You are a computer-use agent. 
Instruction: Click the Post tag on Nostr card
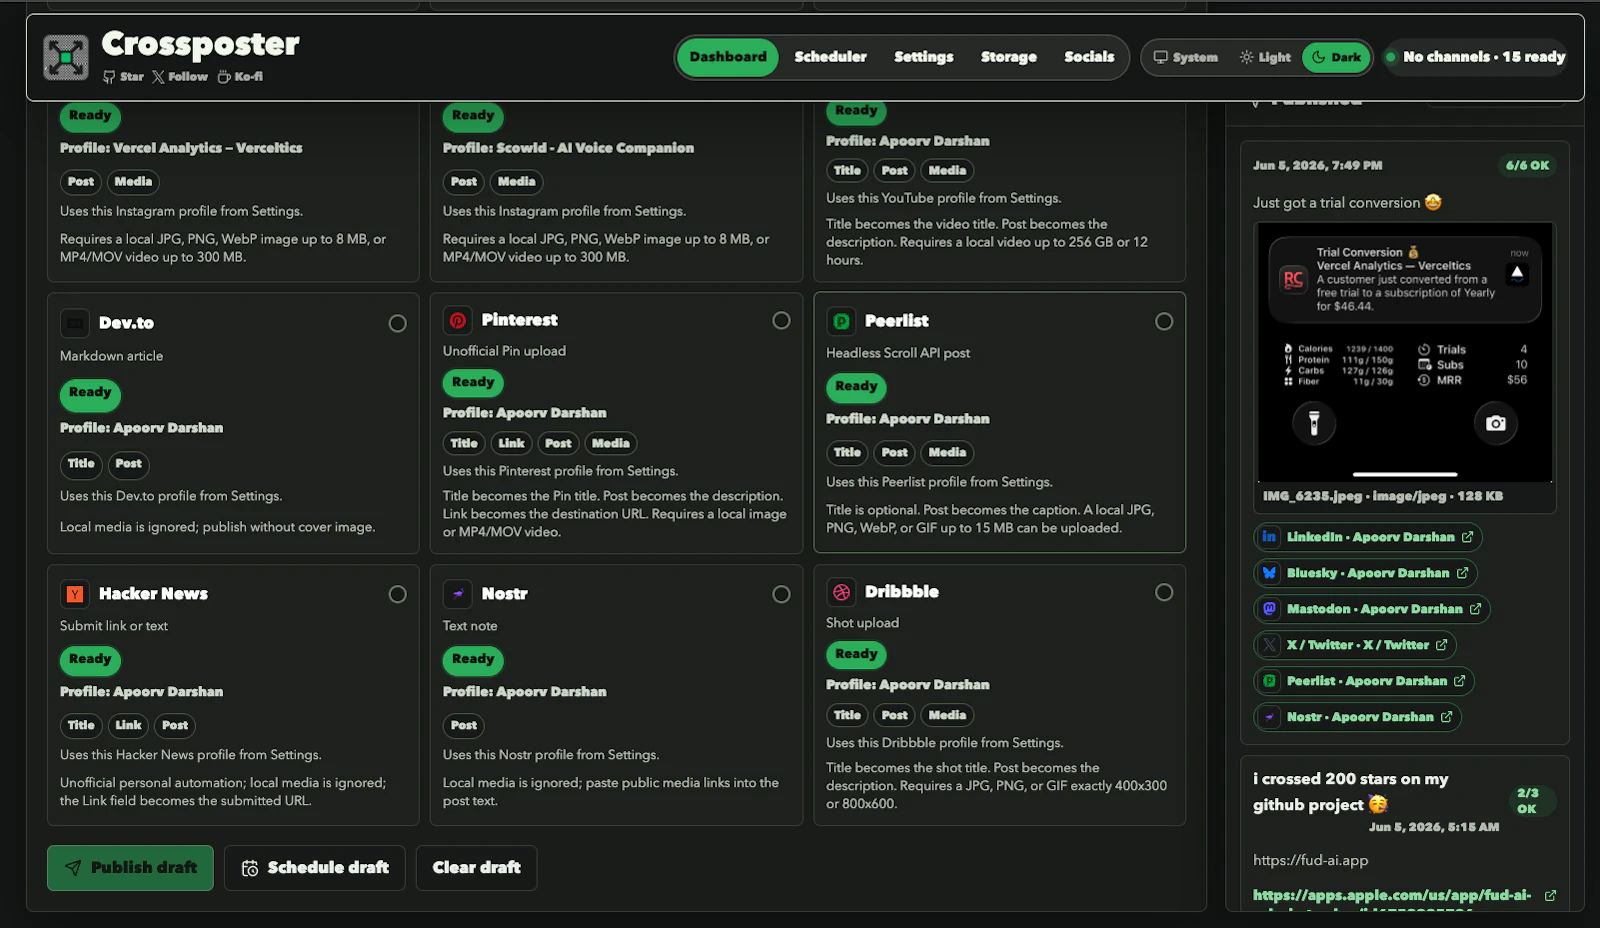click(464, 726)
